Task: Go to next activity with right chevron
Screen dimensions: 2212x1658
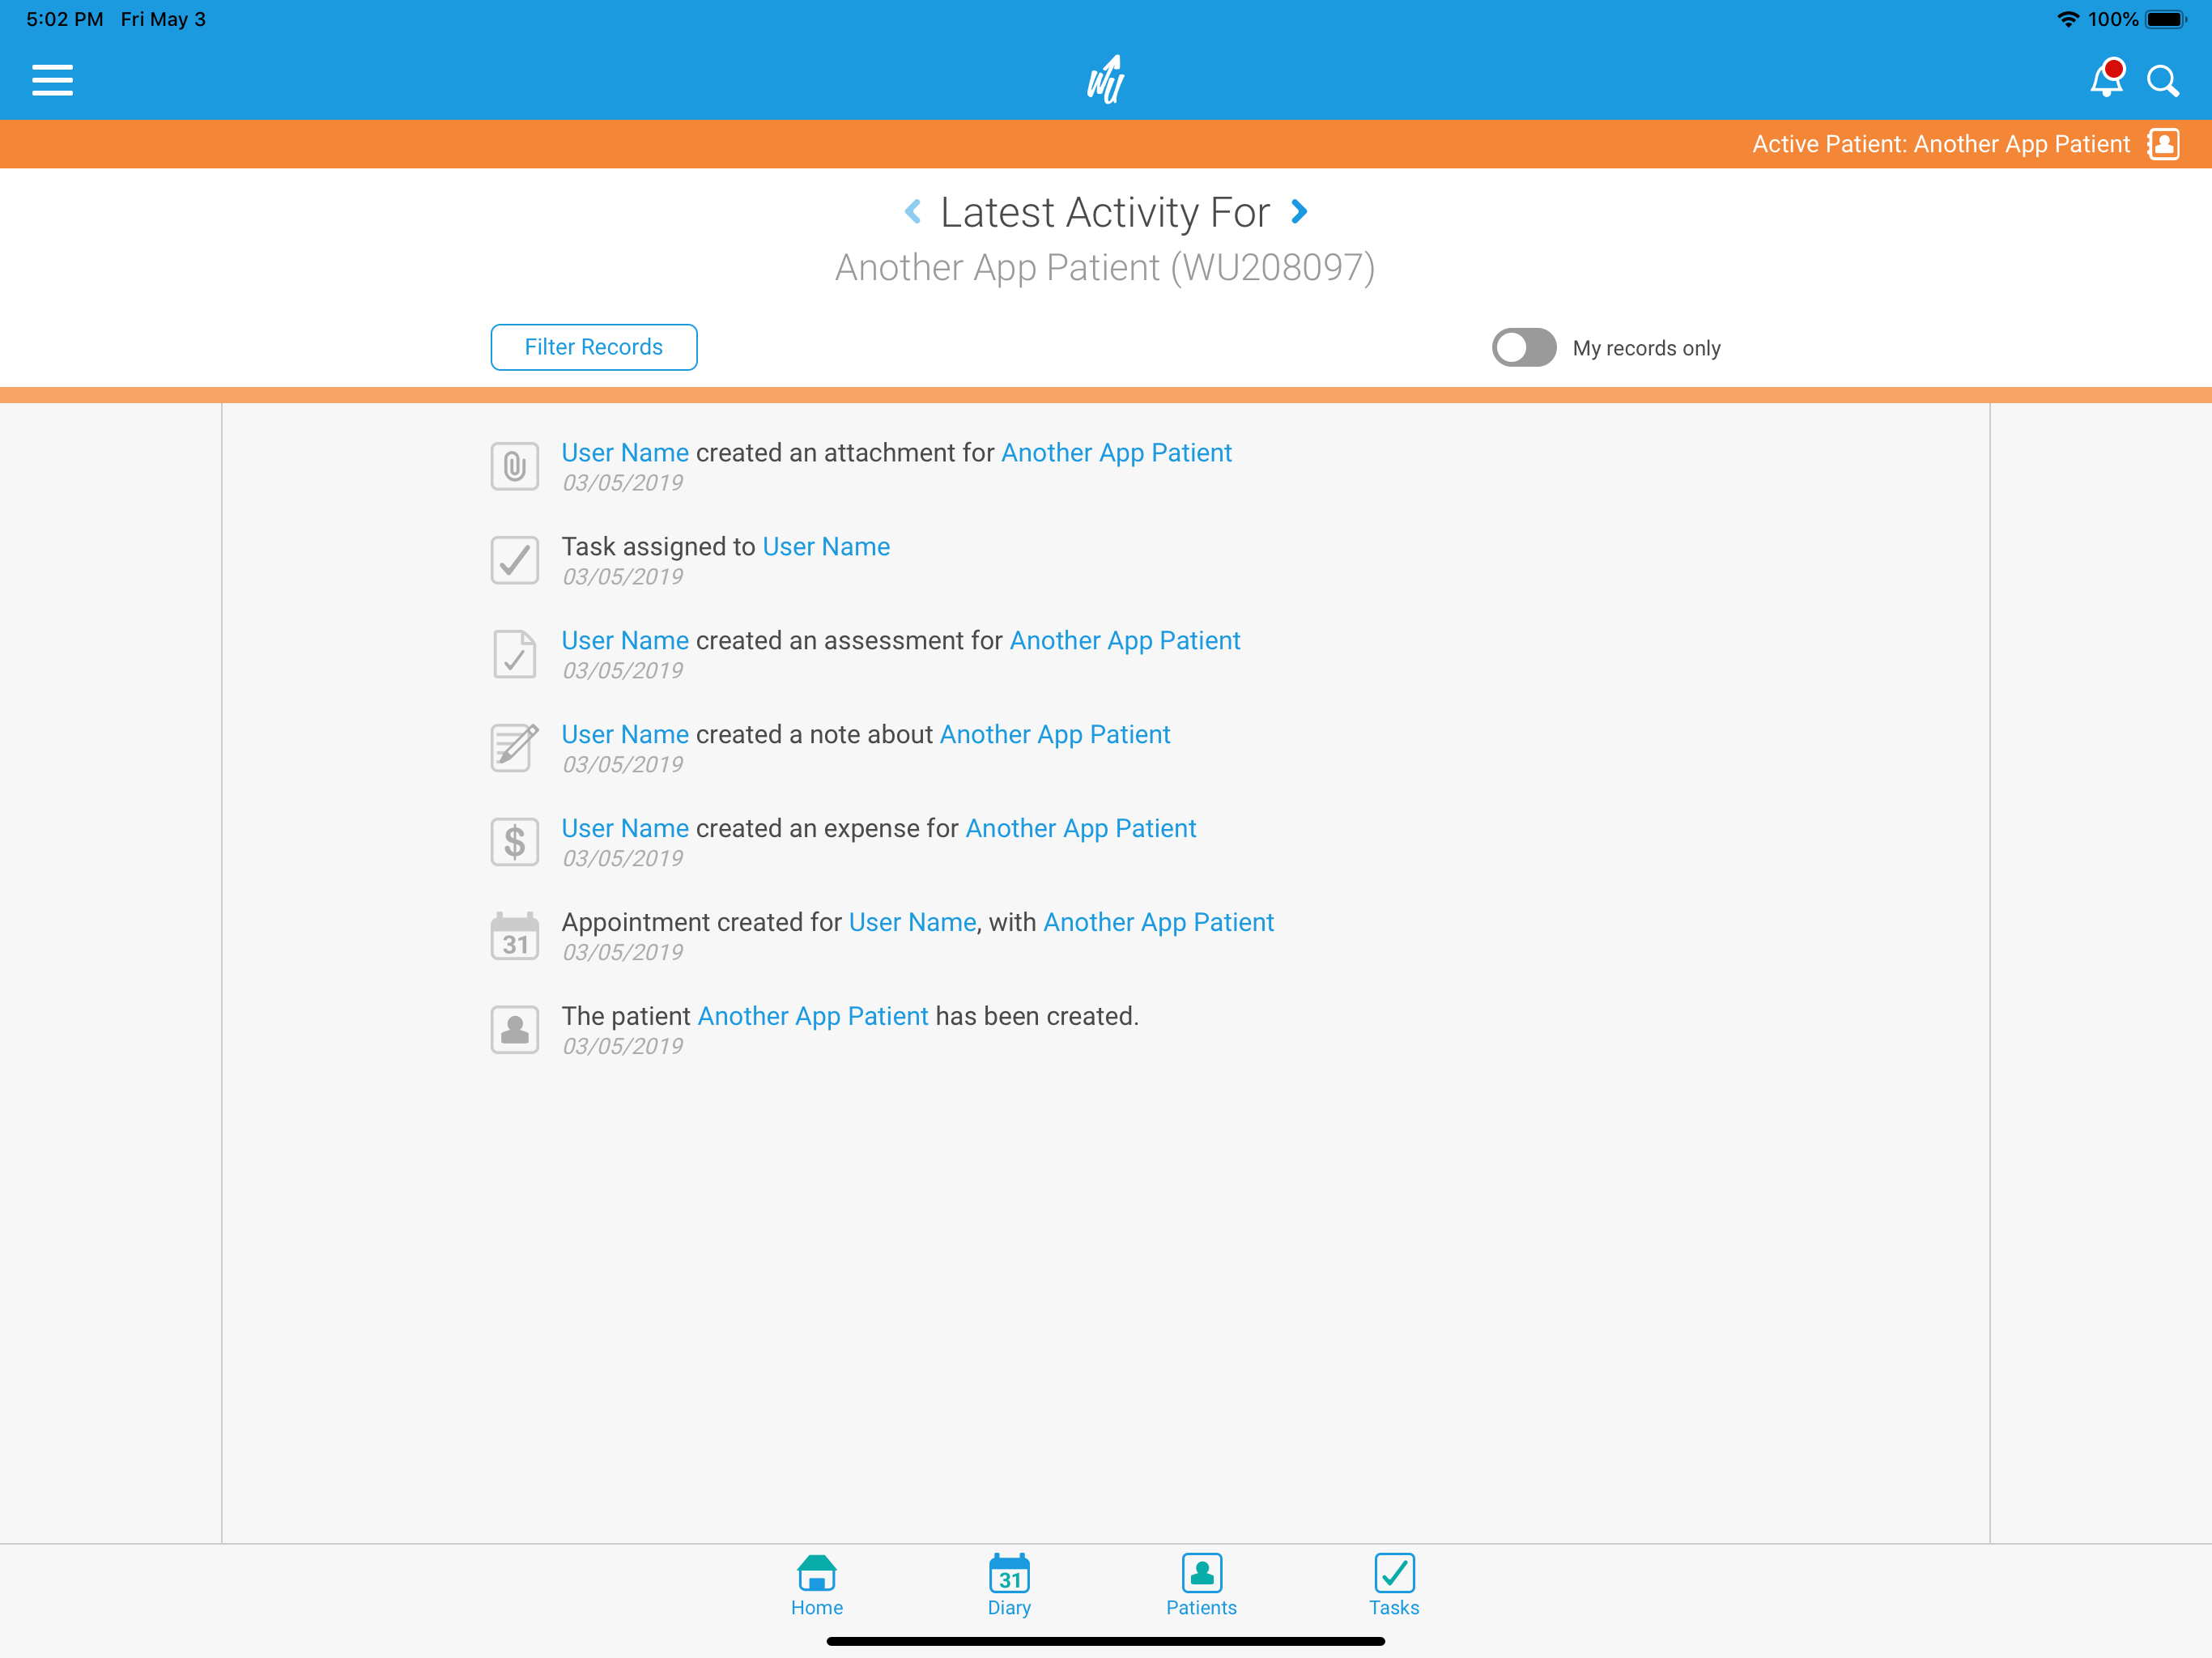Action: click(1299, 211)
